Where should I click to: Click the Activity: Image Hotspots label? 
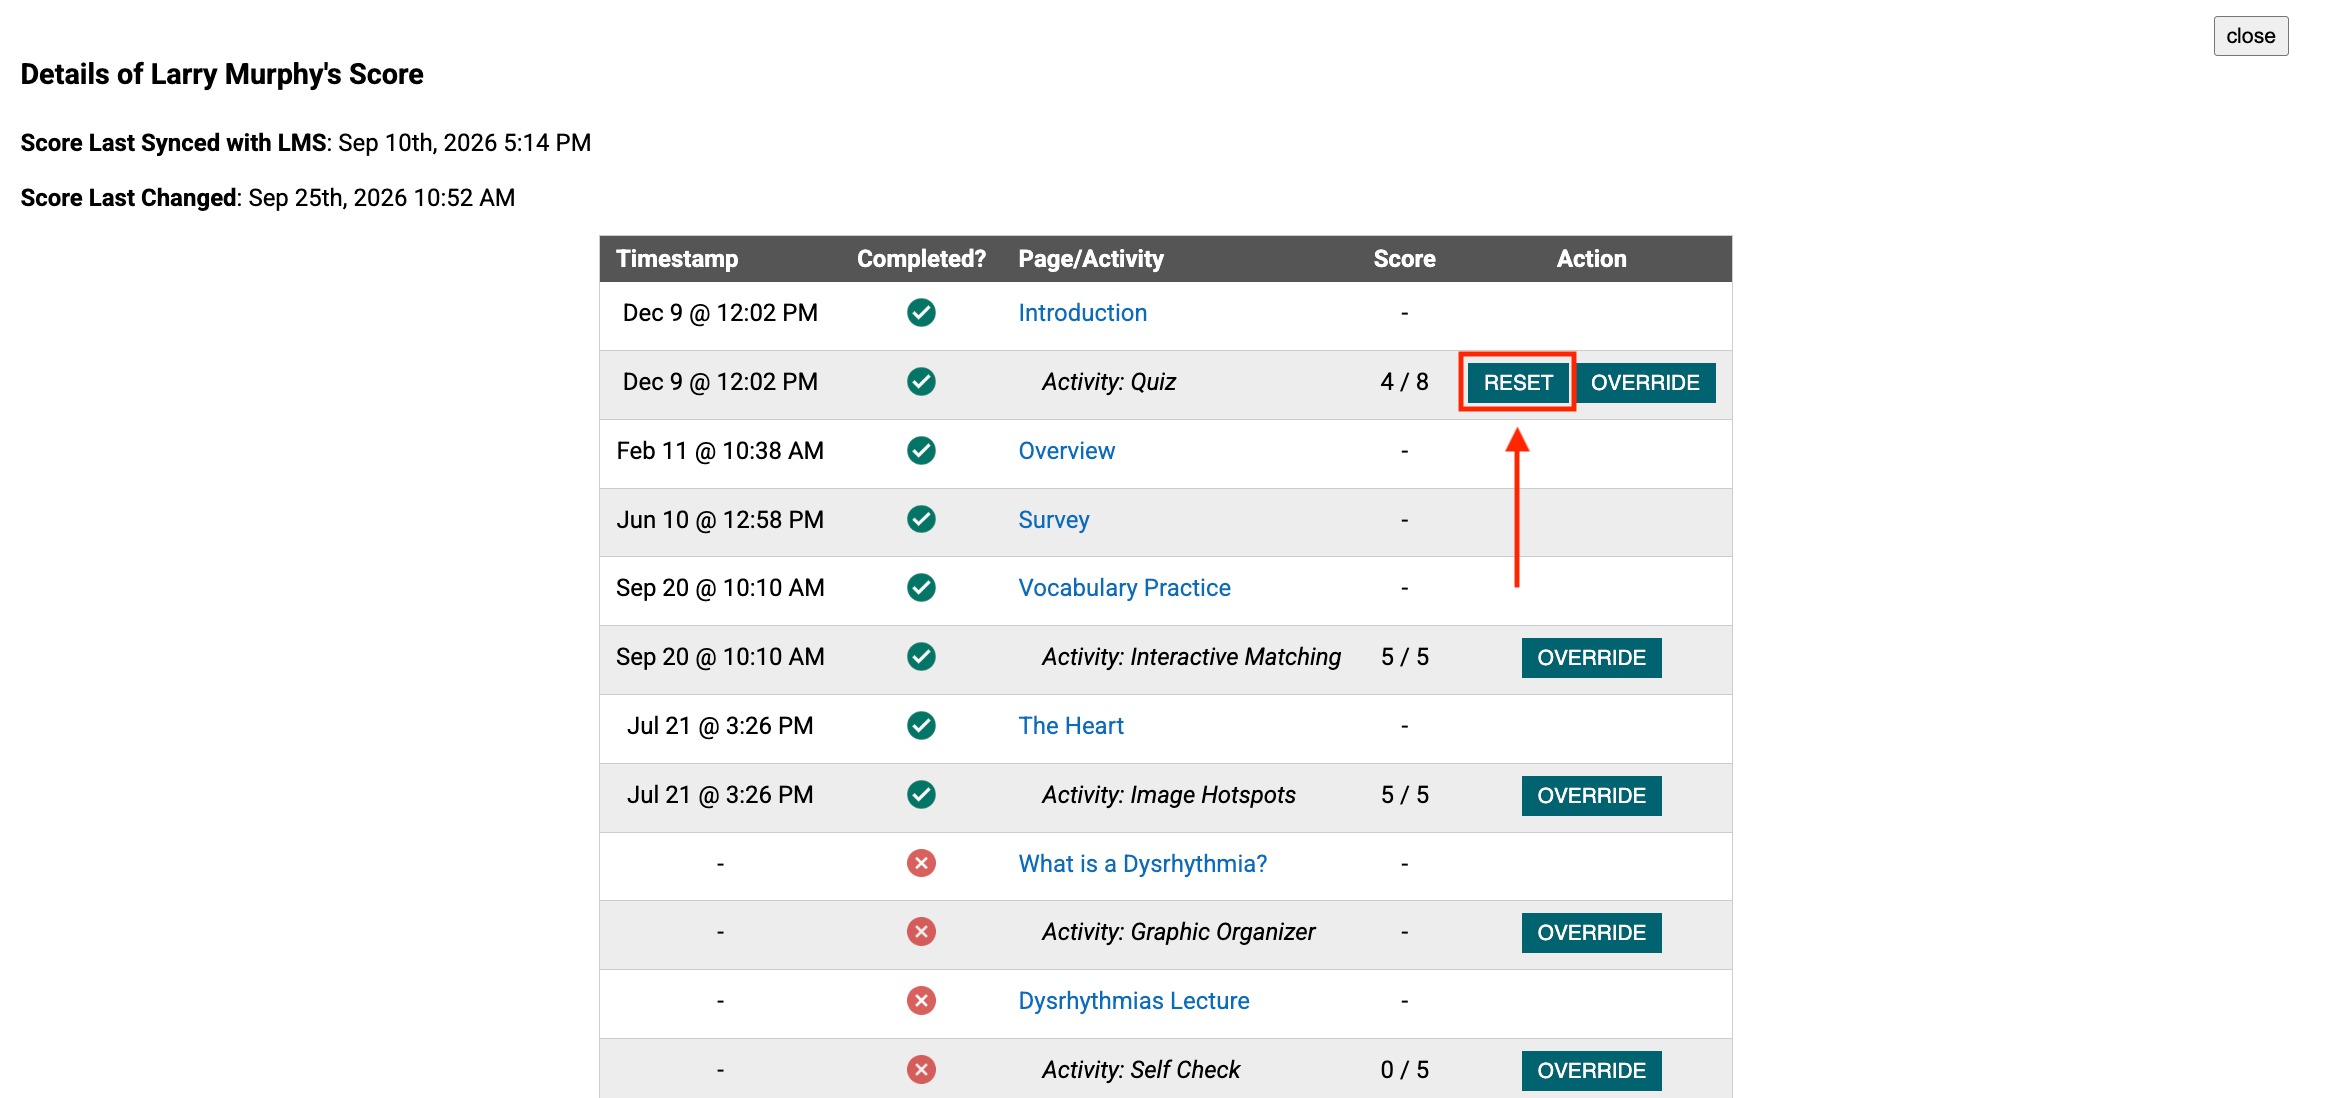click(1168, 795)
